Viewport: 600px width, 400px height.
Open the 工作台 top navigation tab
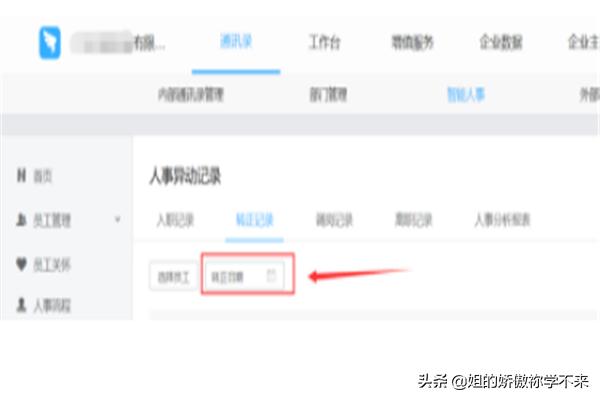click(324, 42)
